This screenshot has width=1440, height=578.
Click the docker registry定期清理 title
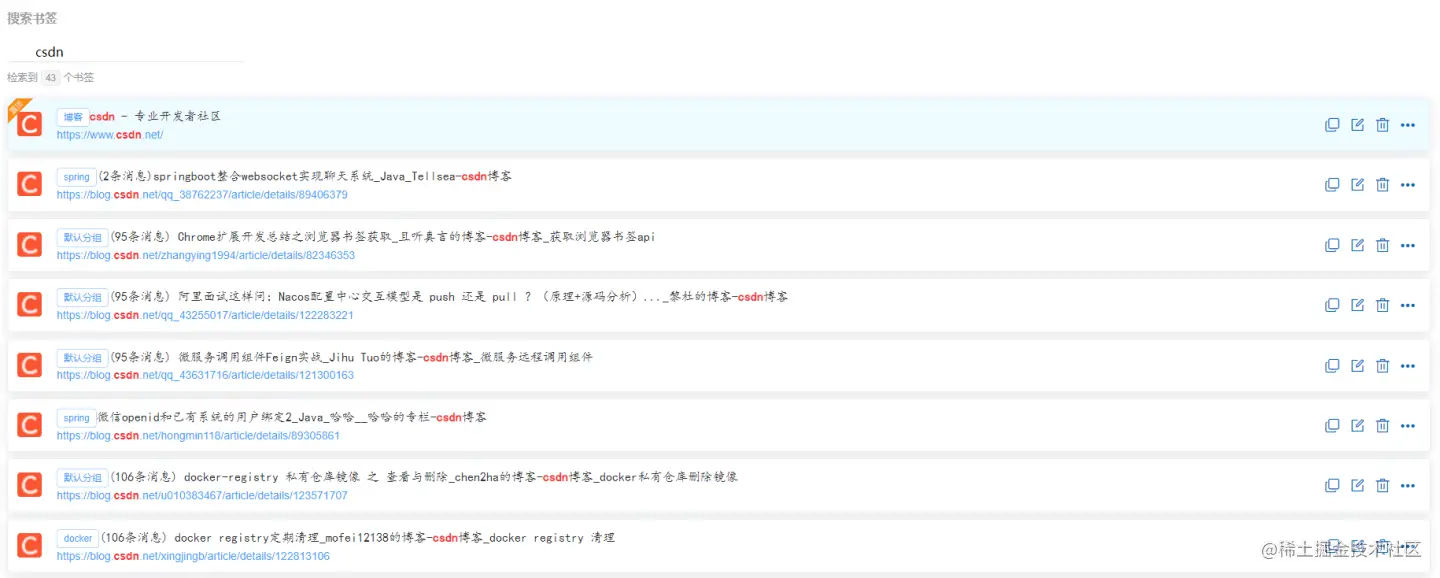[357, 537]
